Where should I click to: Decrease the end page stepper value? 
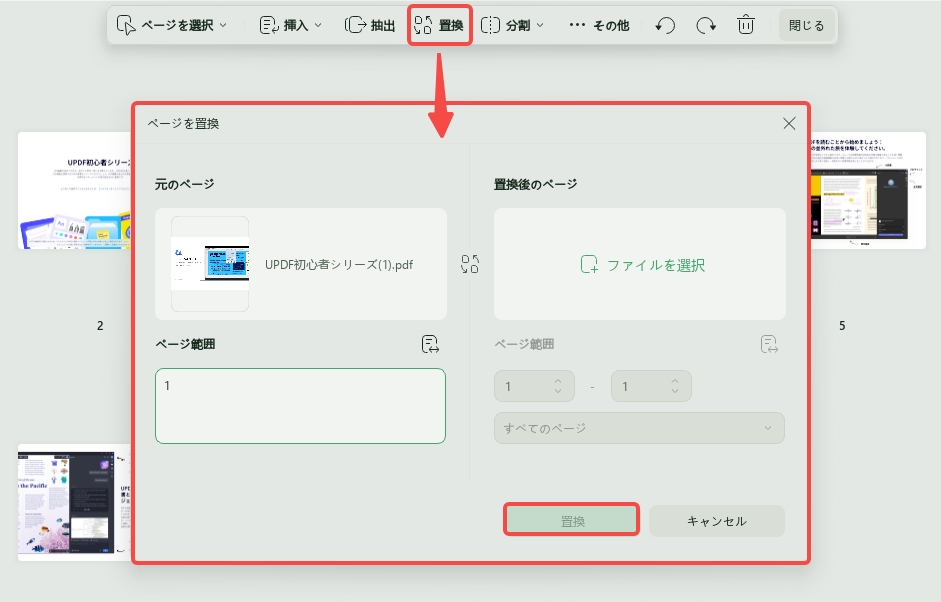point(675,391)
